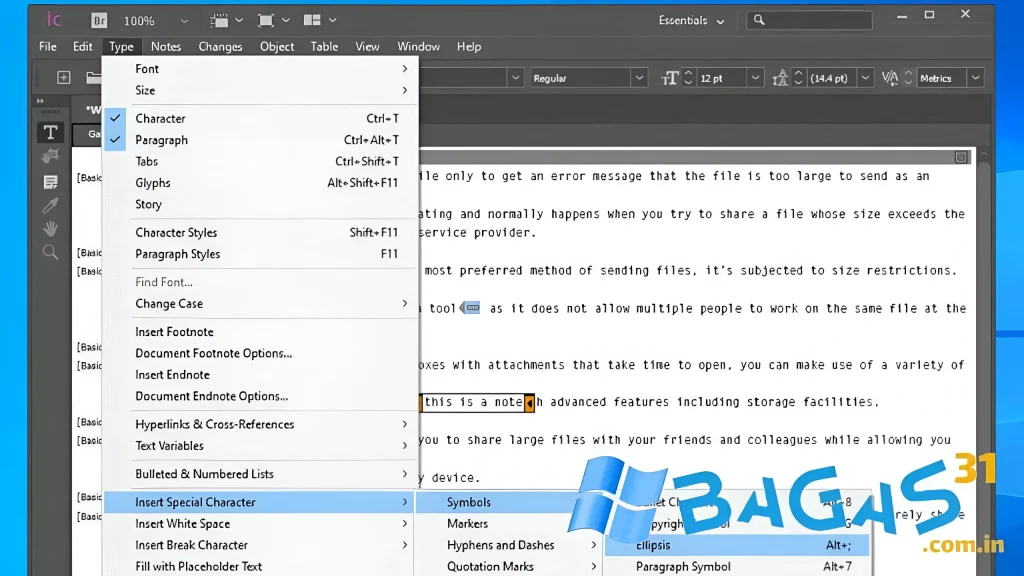Adjust the leading stepper arrows
Viewport: 1024px width, 576px height.
(x=797, y=78)
